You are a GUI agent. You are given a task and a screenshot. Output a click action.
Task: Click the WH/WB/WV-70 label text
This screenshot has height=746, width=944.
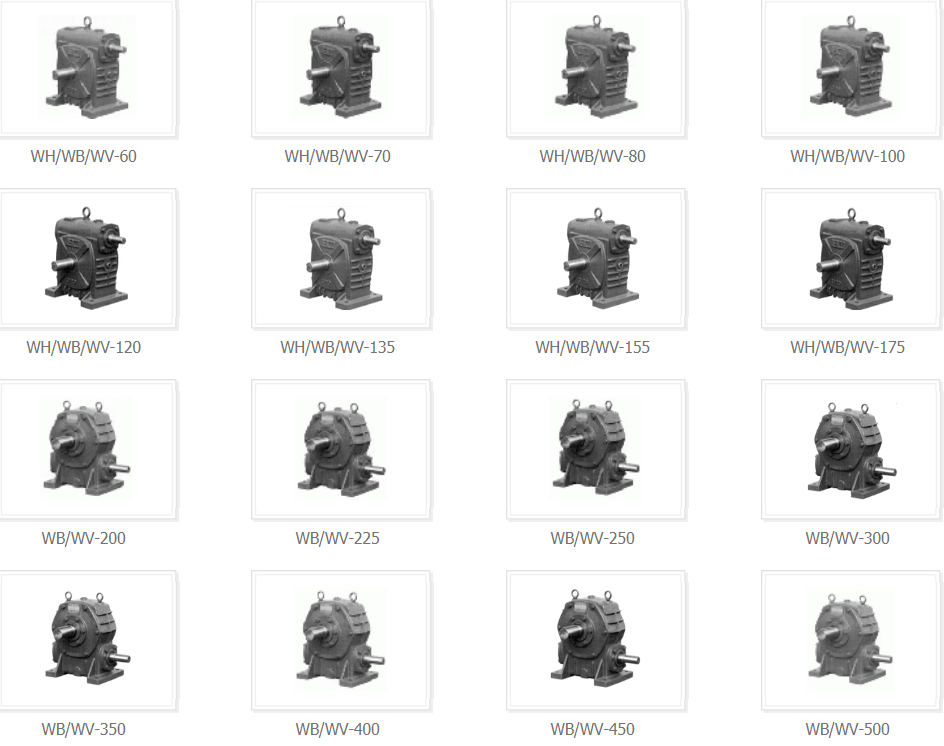click(338, 157)
